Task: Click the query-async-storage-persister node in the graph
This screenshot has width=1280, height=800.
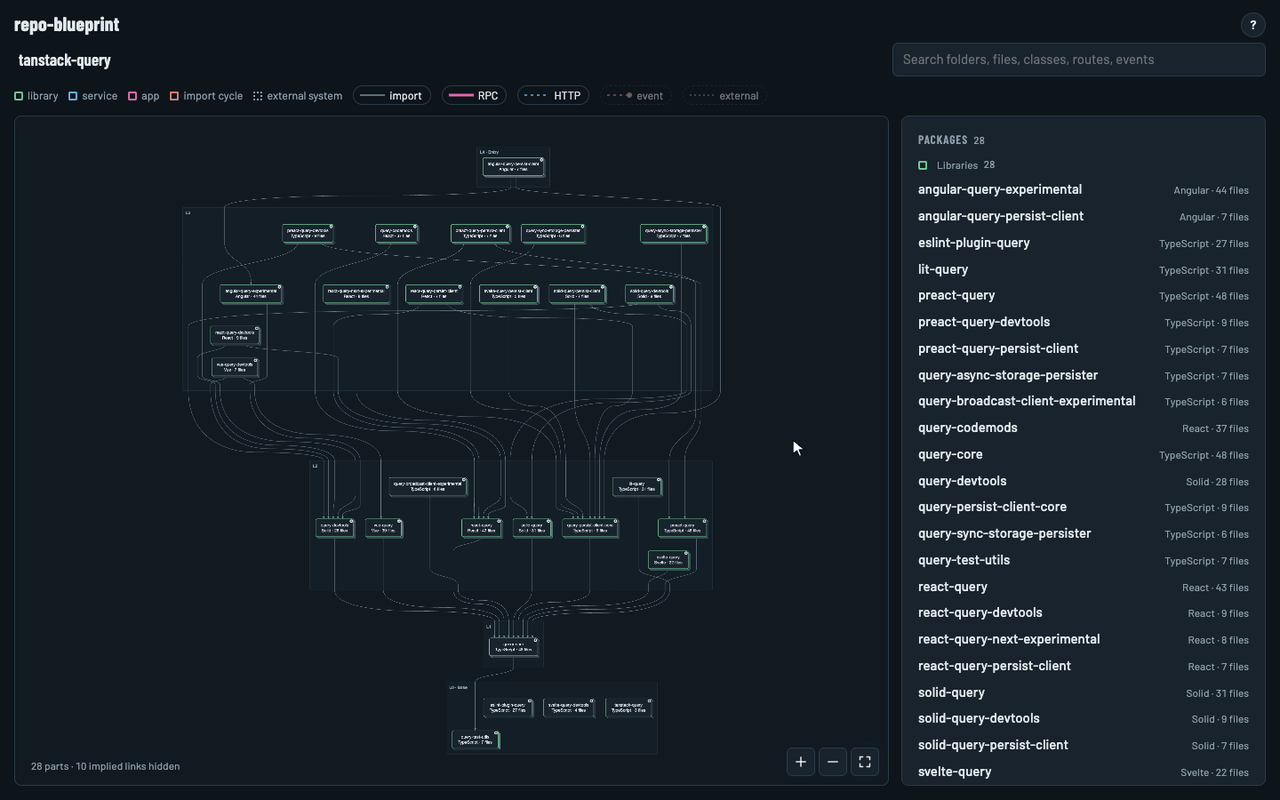Action: 674,233
